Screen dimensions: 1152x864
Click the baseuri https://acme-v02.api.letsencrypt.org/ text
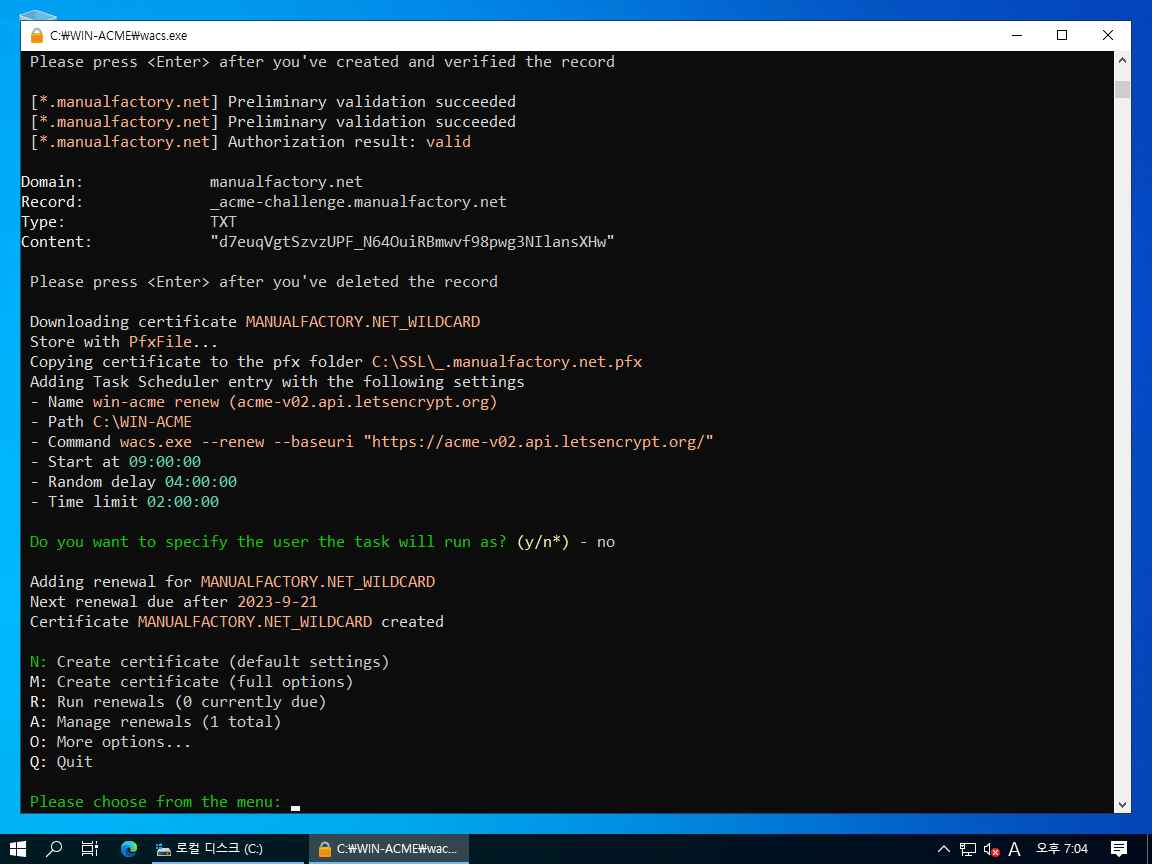(x=539, y=442)
